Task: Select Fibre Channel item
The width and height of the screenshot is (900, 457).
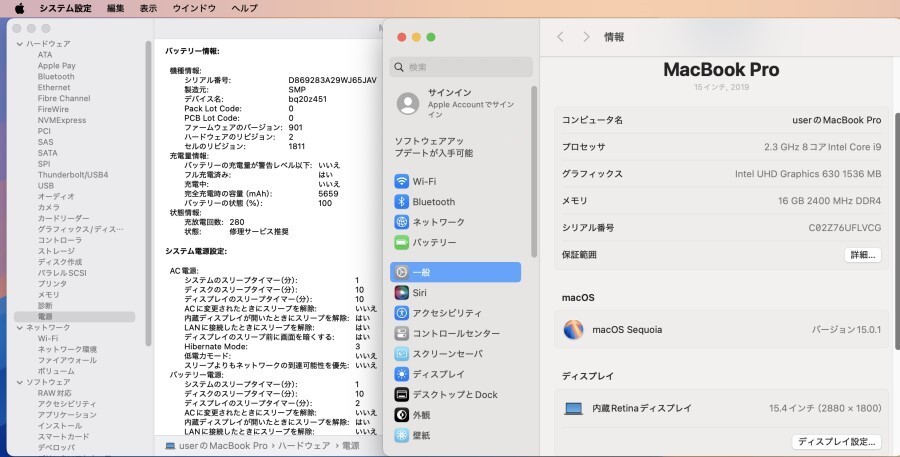Action: (x=64, y=98)
